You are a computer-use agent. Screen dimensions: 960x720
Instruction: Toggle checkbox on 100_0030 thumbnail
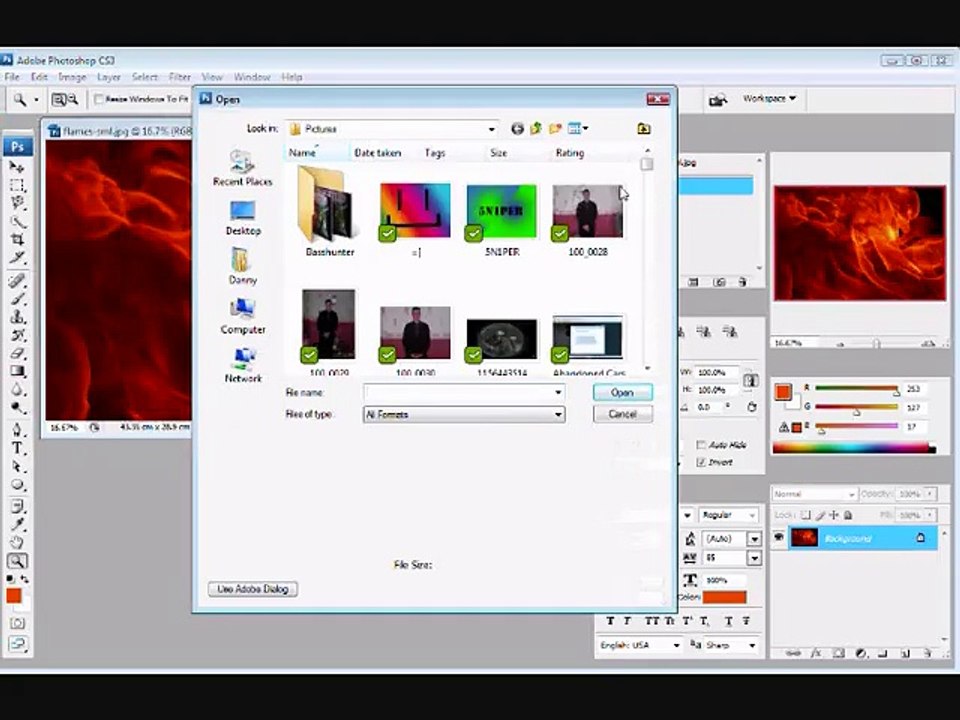(387, 354)
